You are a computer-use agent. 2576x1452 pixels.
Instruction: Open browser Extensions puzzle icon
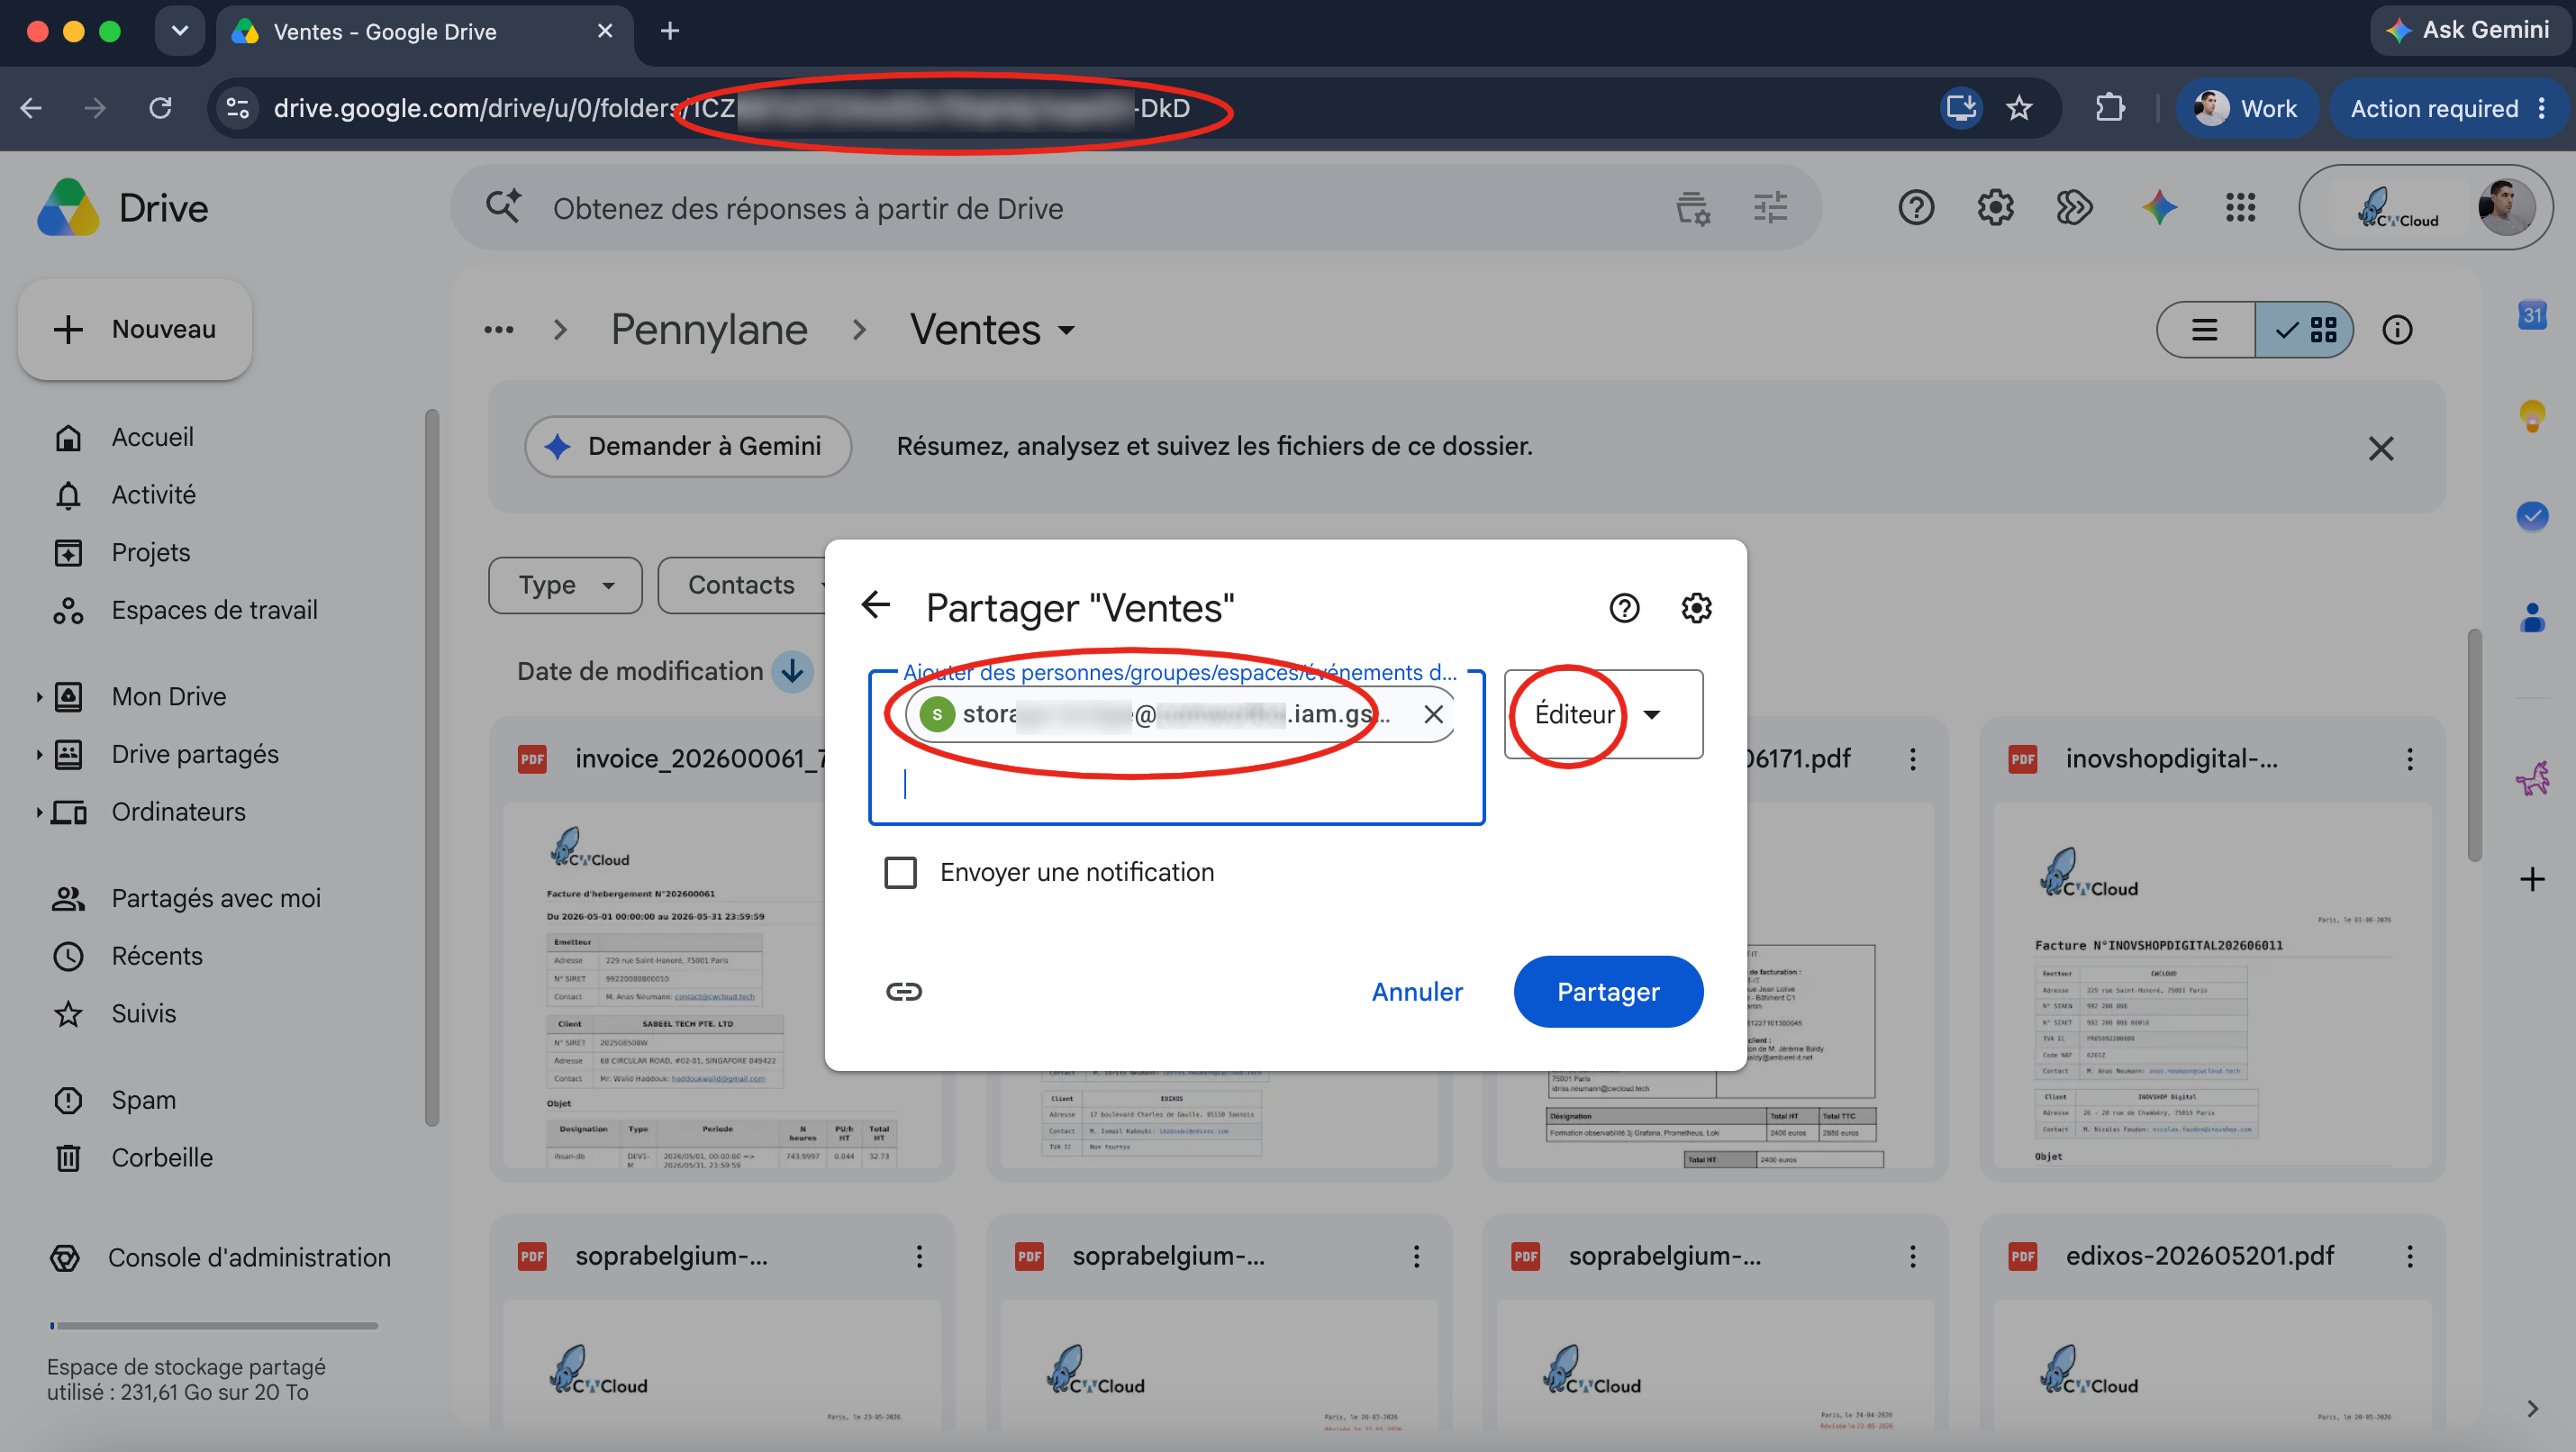[x=2110, y=108]
